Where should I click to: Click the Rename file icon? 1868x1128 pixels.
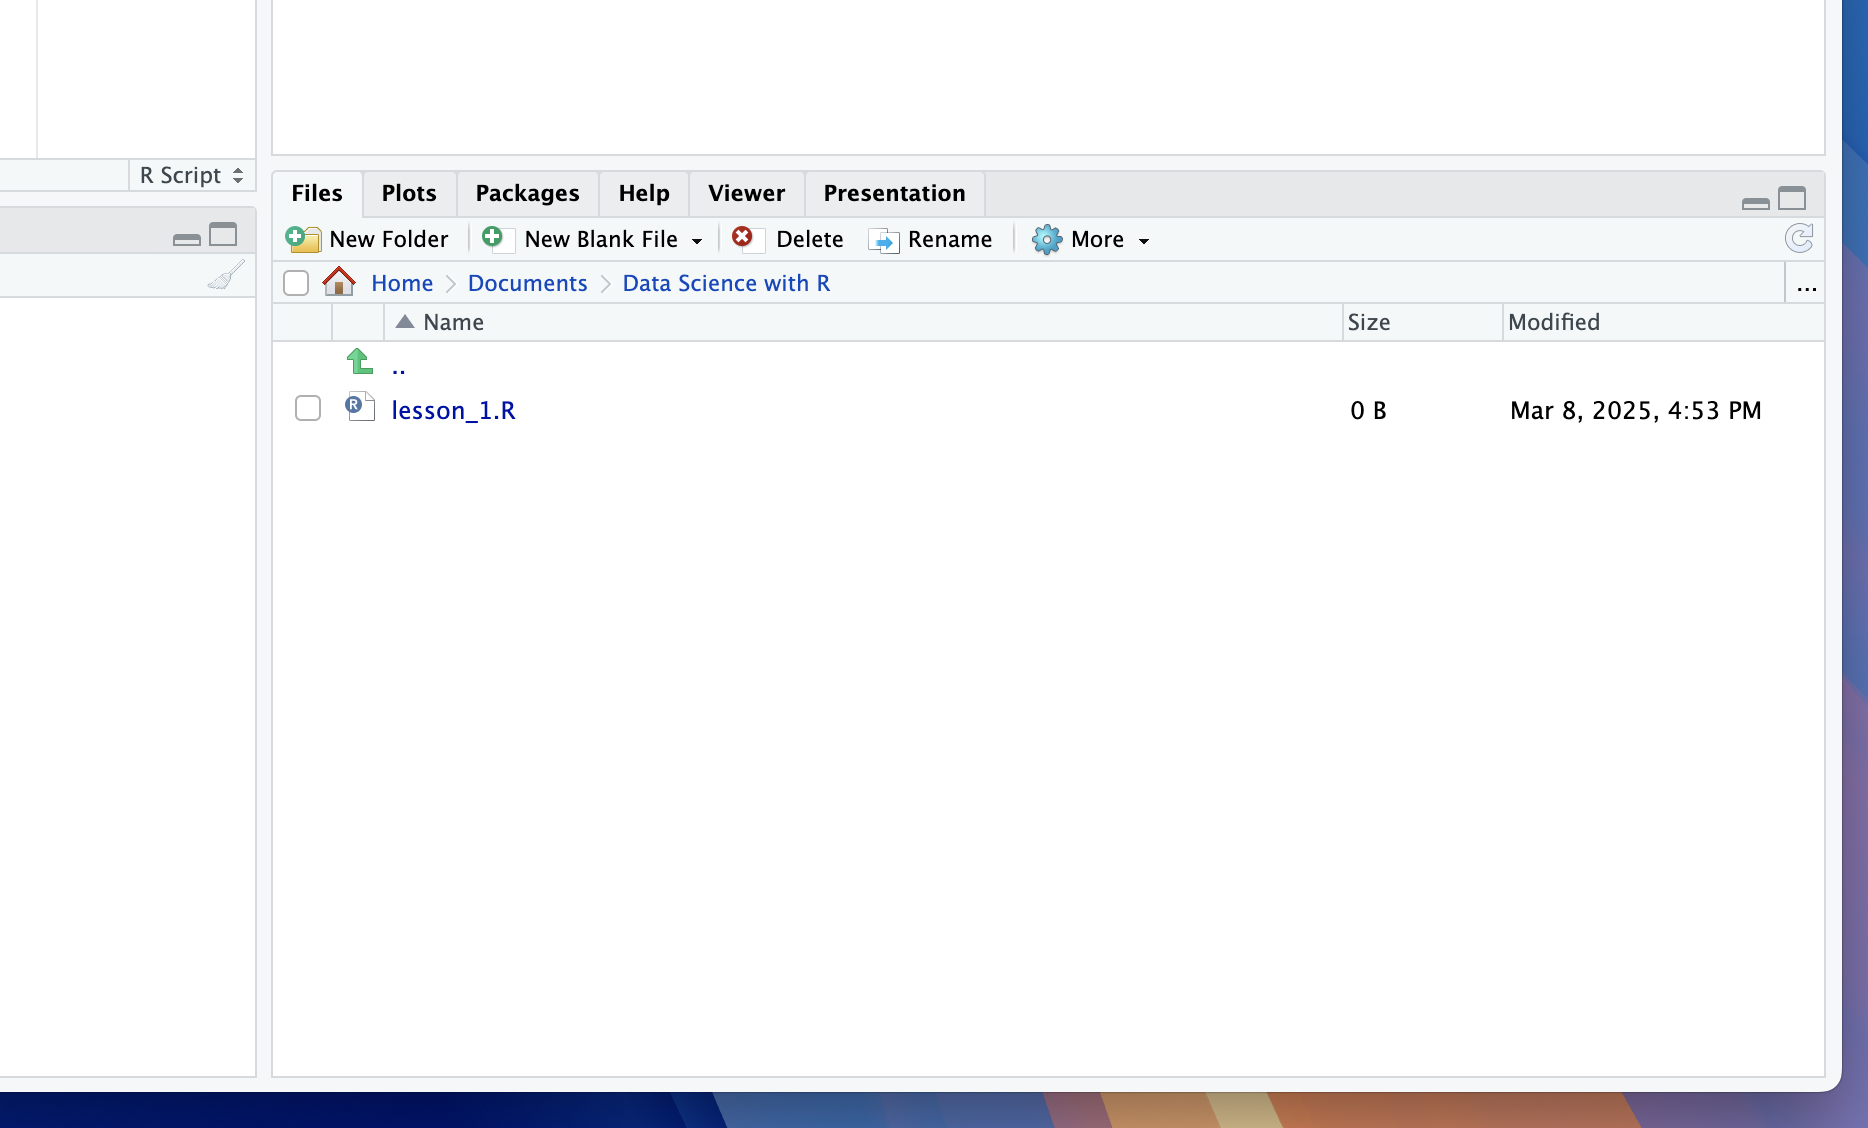(x=884, y=240)
